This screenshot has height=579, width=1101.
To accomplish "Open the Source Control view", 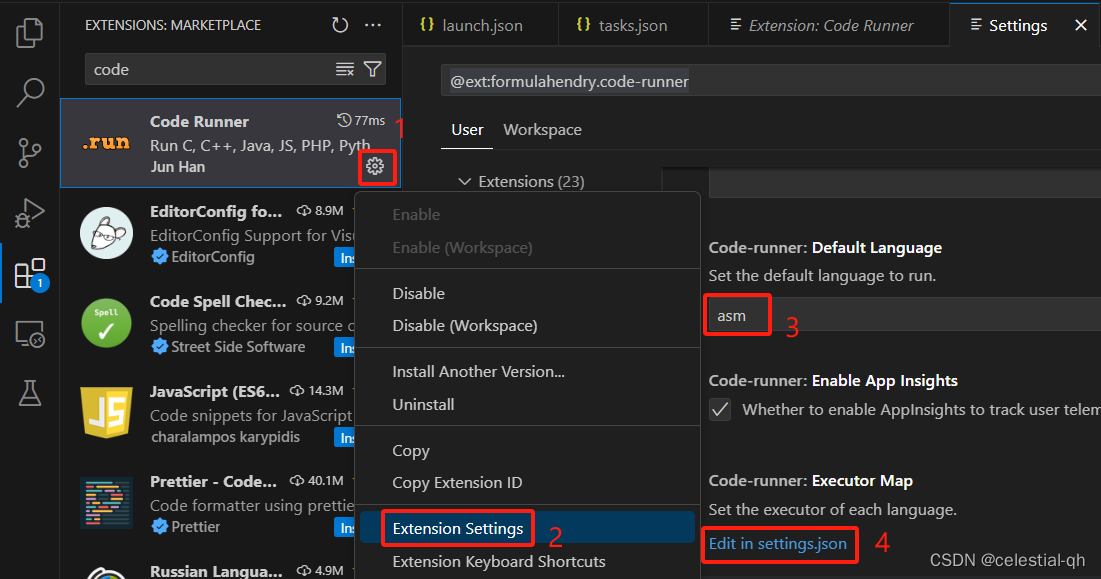I will 29,152.
